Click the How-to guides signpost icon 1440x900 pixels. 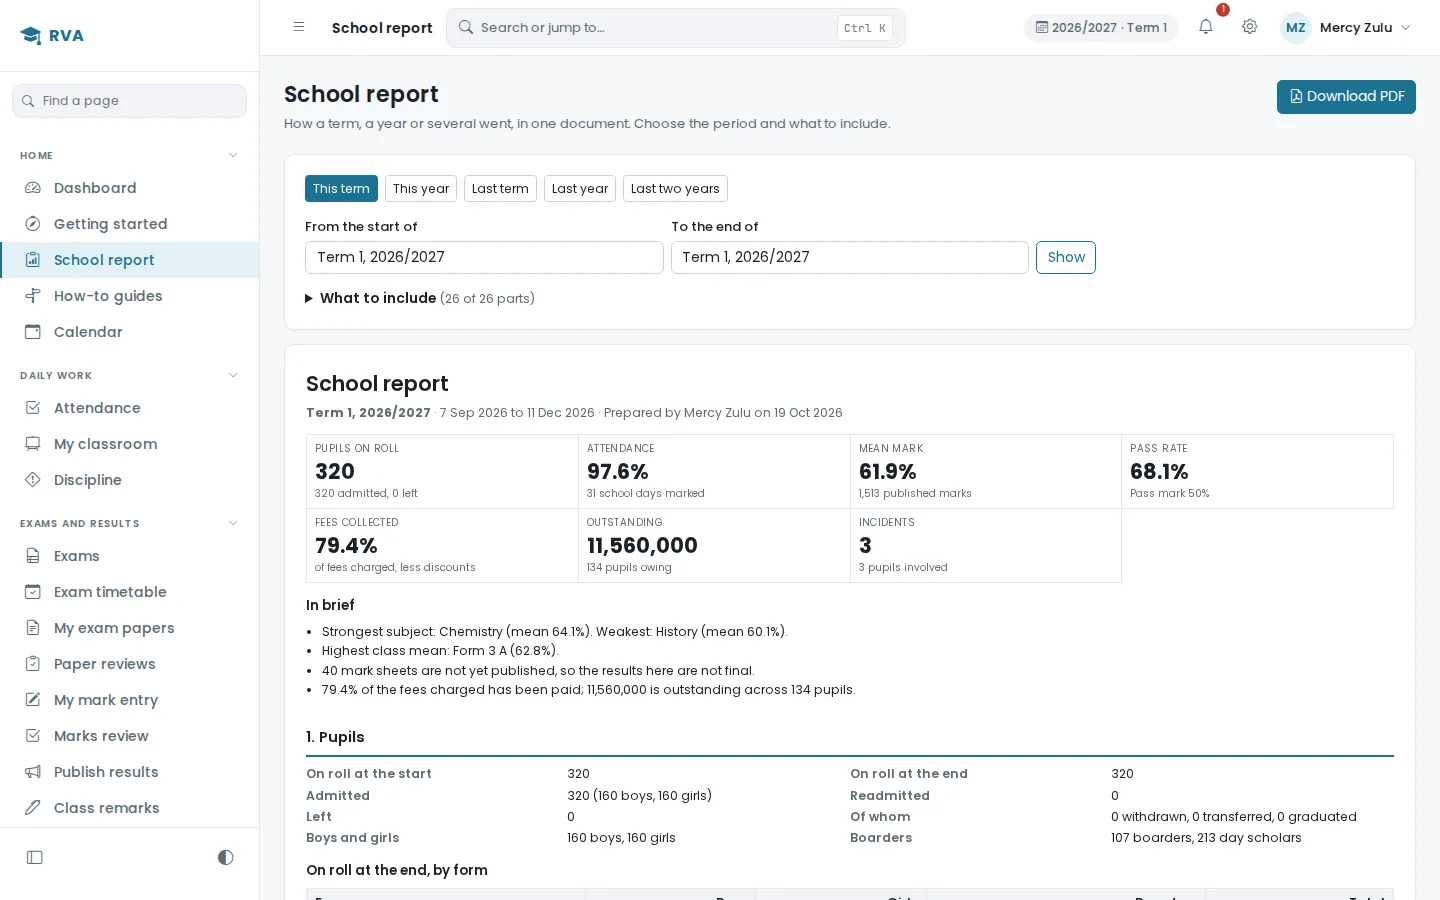[x=33, y=296]
